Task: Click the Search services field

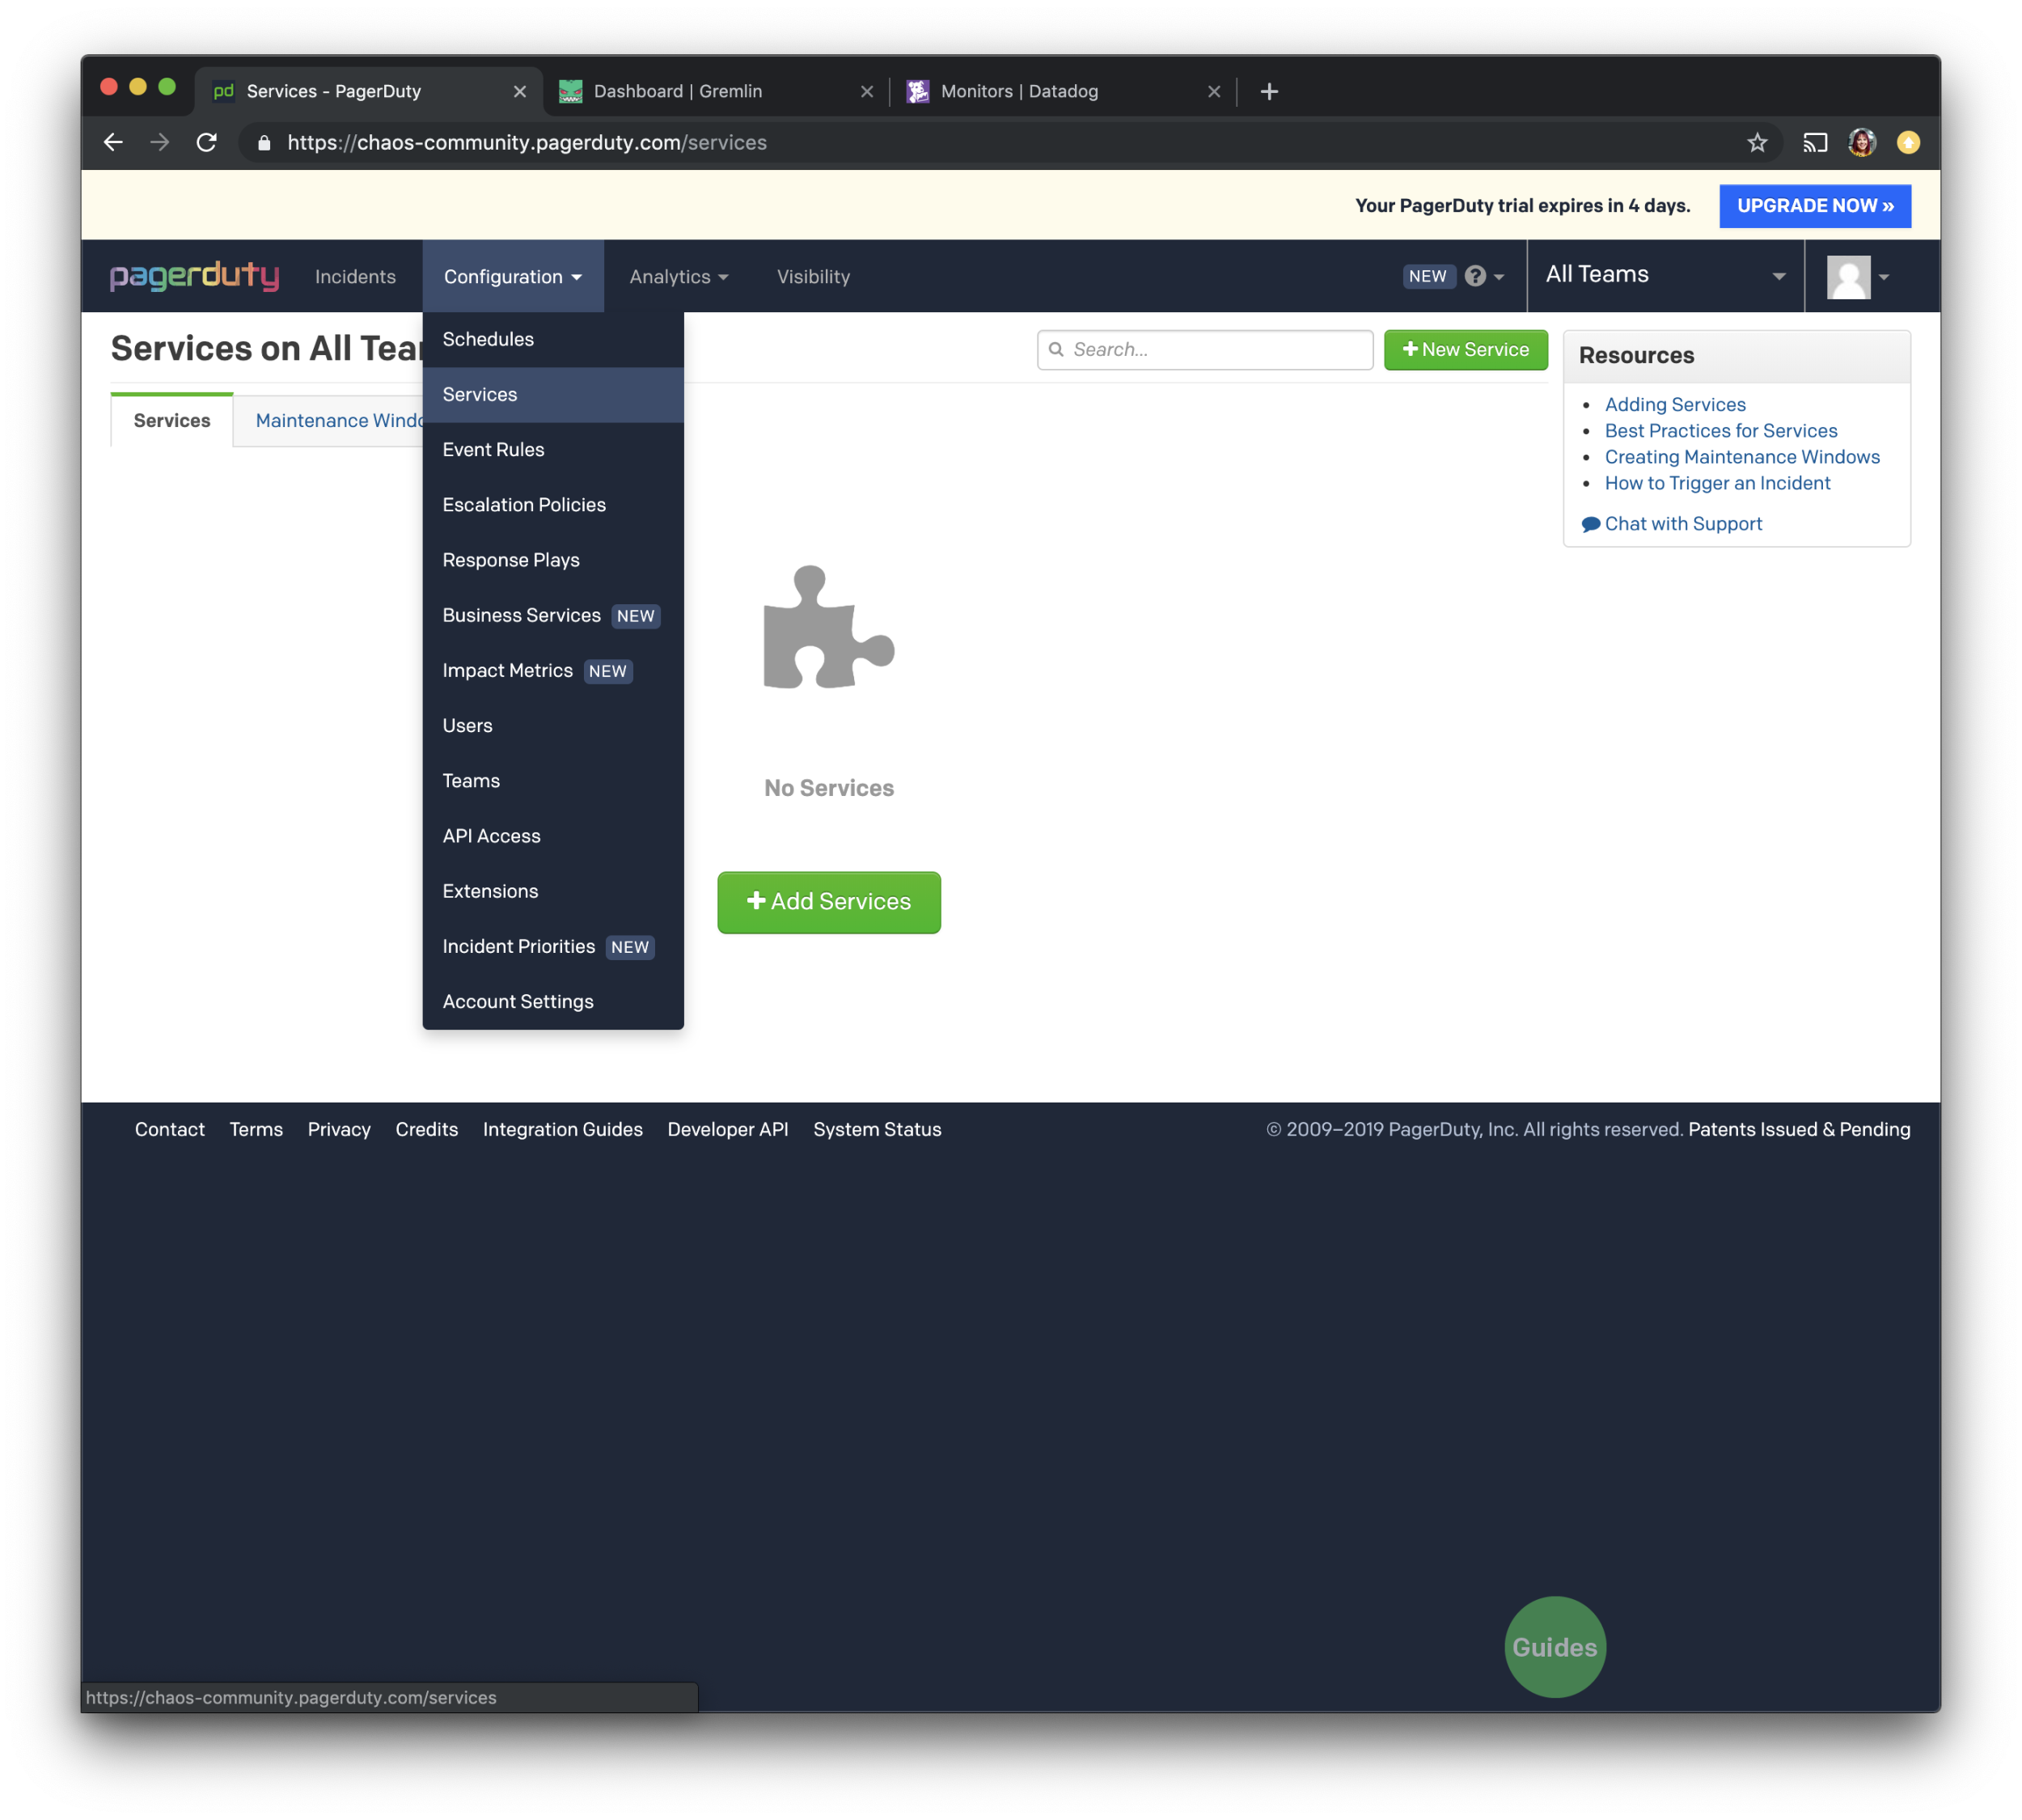Action: [1205, 350]
